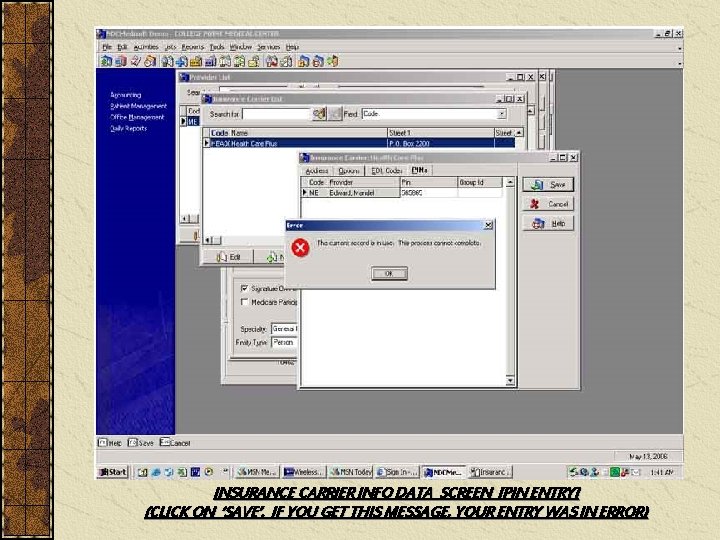Open the Help menu in menu bar
720x540 pixels.
point(292,47)
